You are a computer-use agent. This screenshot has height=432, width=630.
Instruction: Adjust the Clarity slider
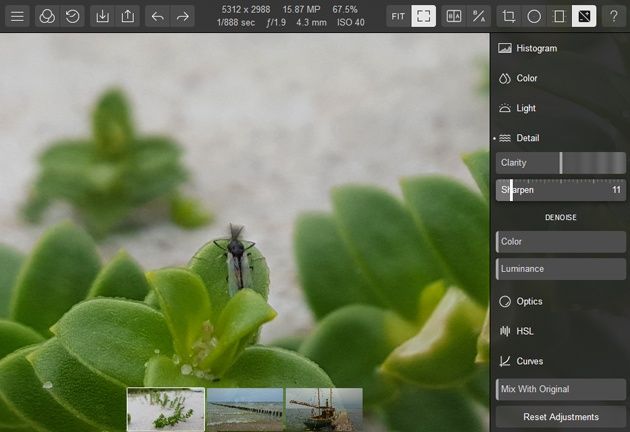pos(560,163)
